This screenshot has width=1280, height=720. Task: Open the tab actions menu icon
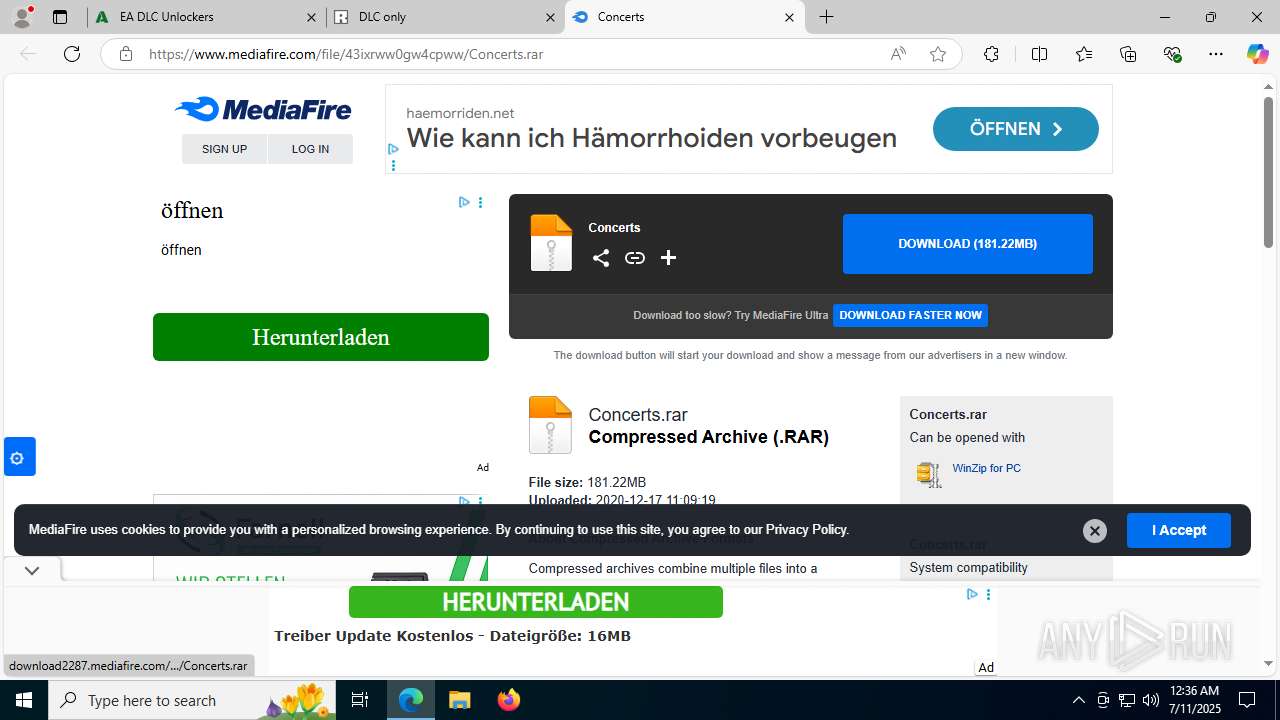tap(60, 17)
